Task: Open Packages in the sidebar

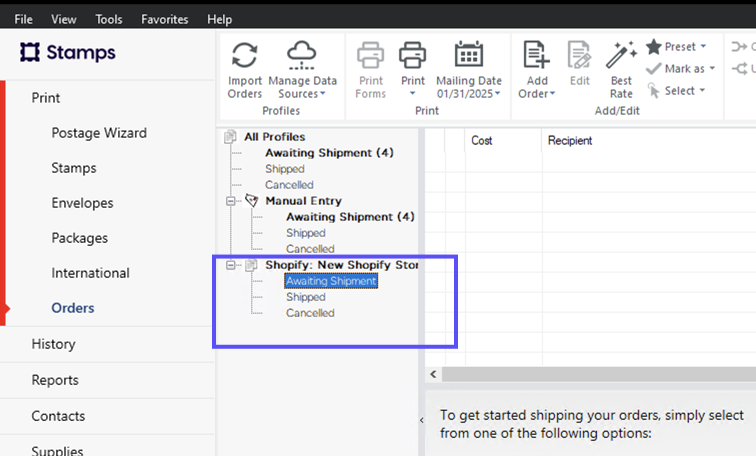Action: (x=80, y=238)
